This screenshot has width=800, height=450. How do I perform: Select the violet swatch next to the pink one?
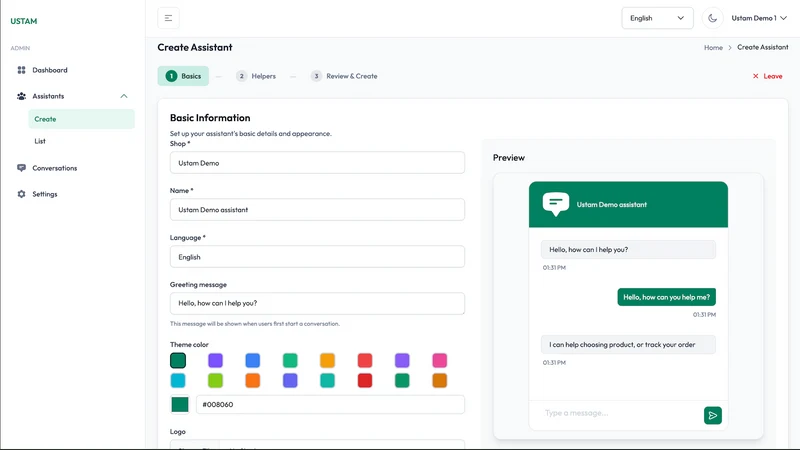tap(402, 361)
